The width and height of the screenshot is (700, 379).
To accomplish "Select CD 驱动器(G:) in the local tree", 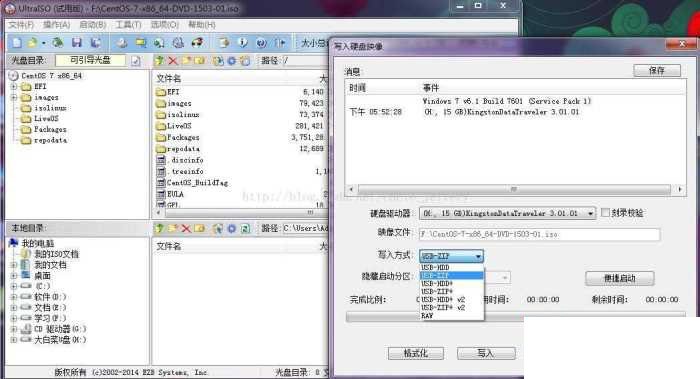I will pos(60,329).
